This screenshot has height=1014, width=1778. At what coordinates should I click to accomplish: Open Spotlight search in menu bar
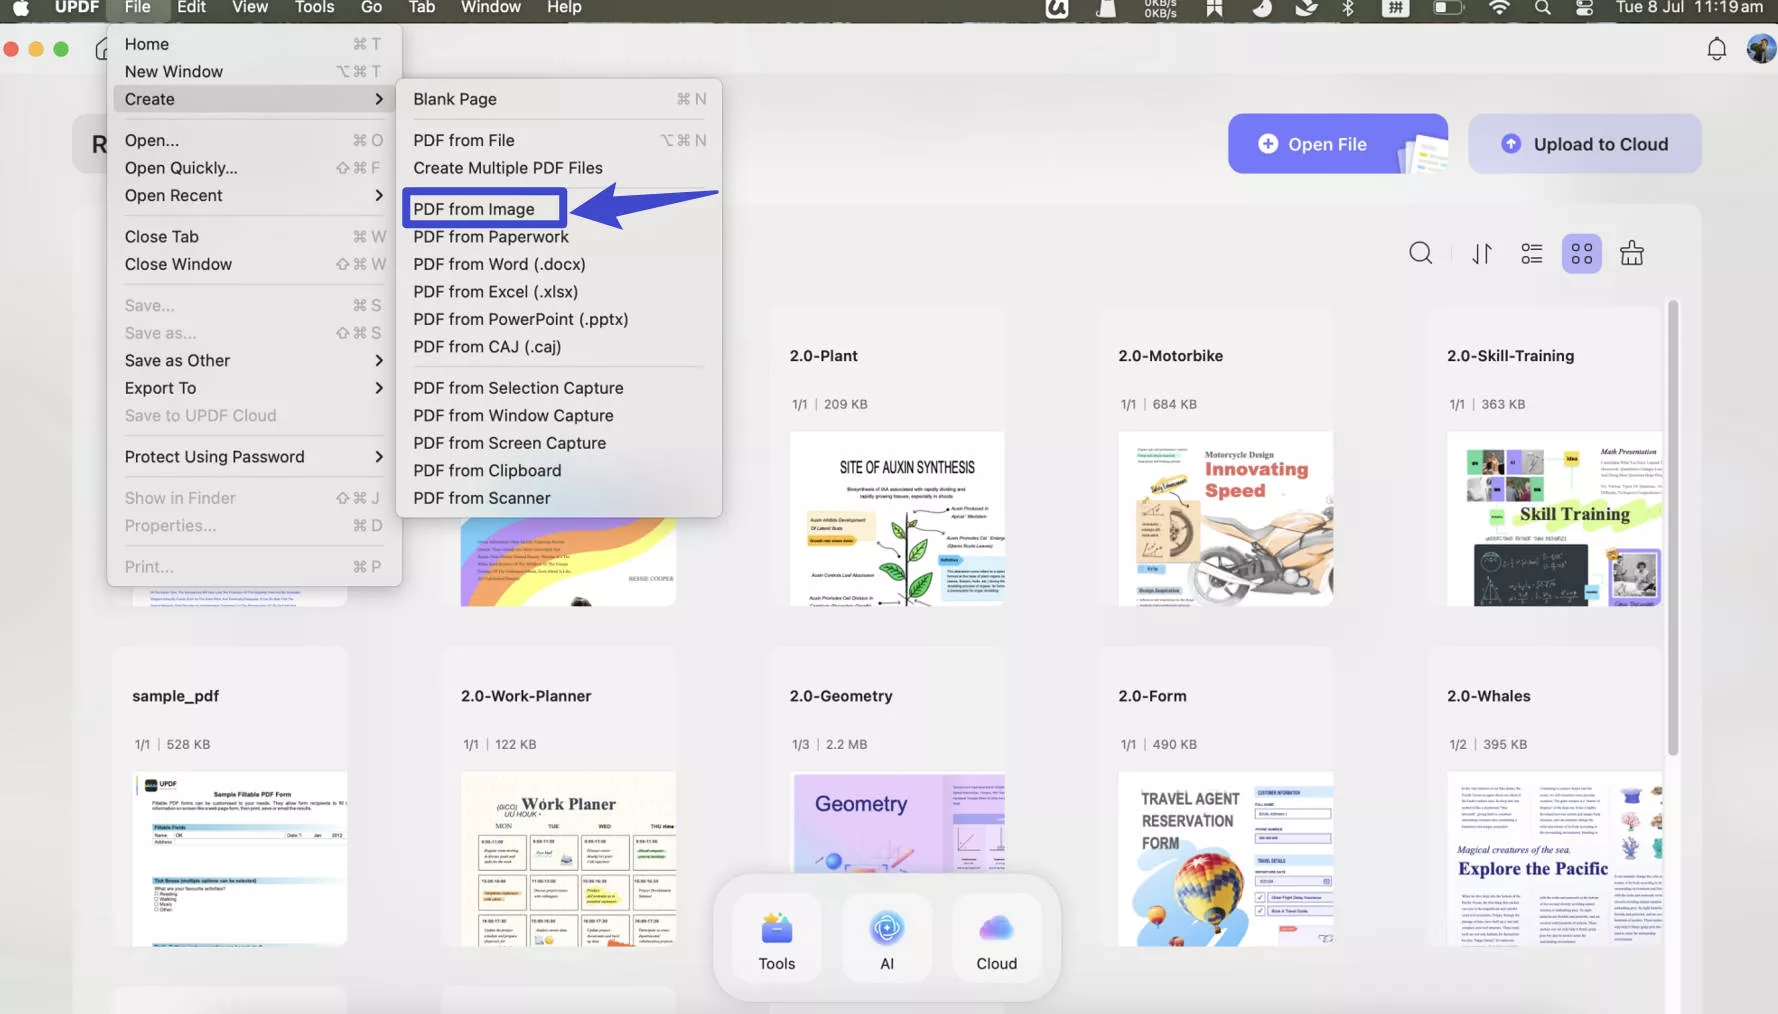(x=1542, y=8)
